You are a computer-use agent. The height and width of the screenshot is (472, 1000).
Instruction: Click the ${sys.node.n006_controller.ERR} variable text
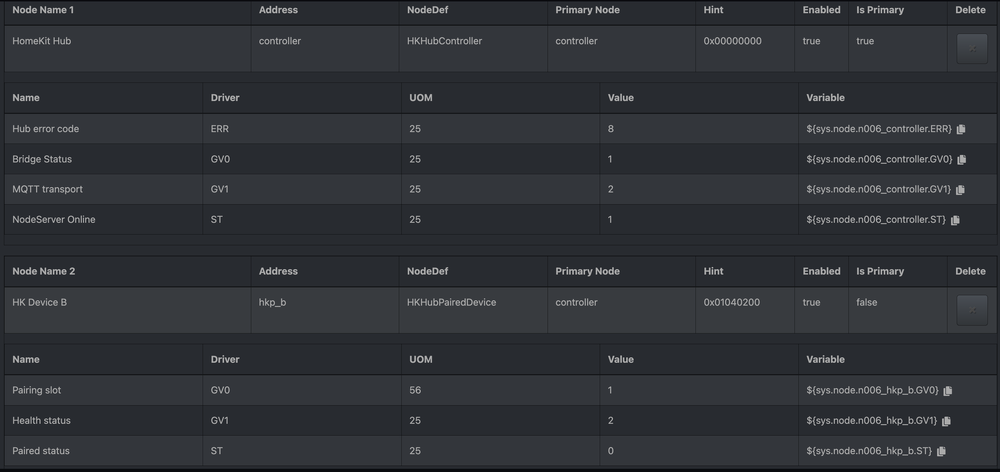point(879,129)
